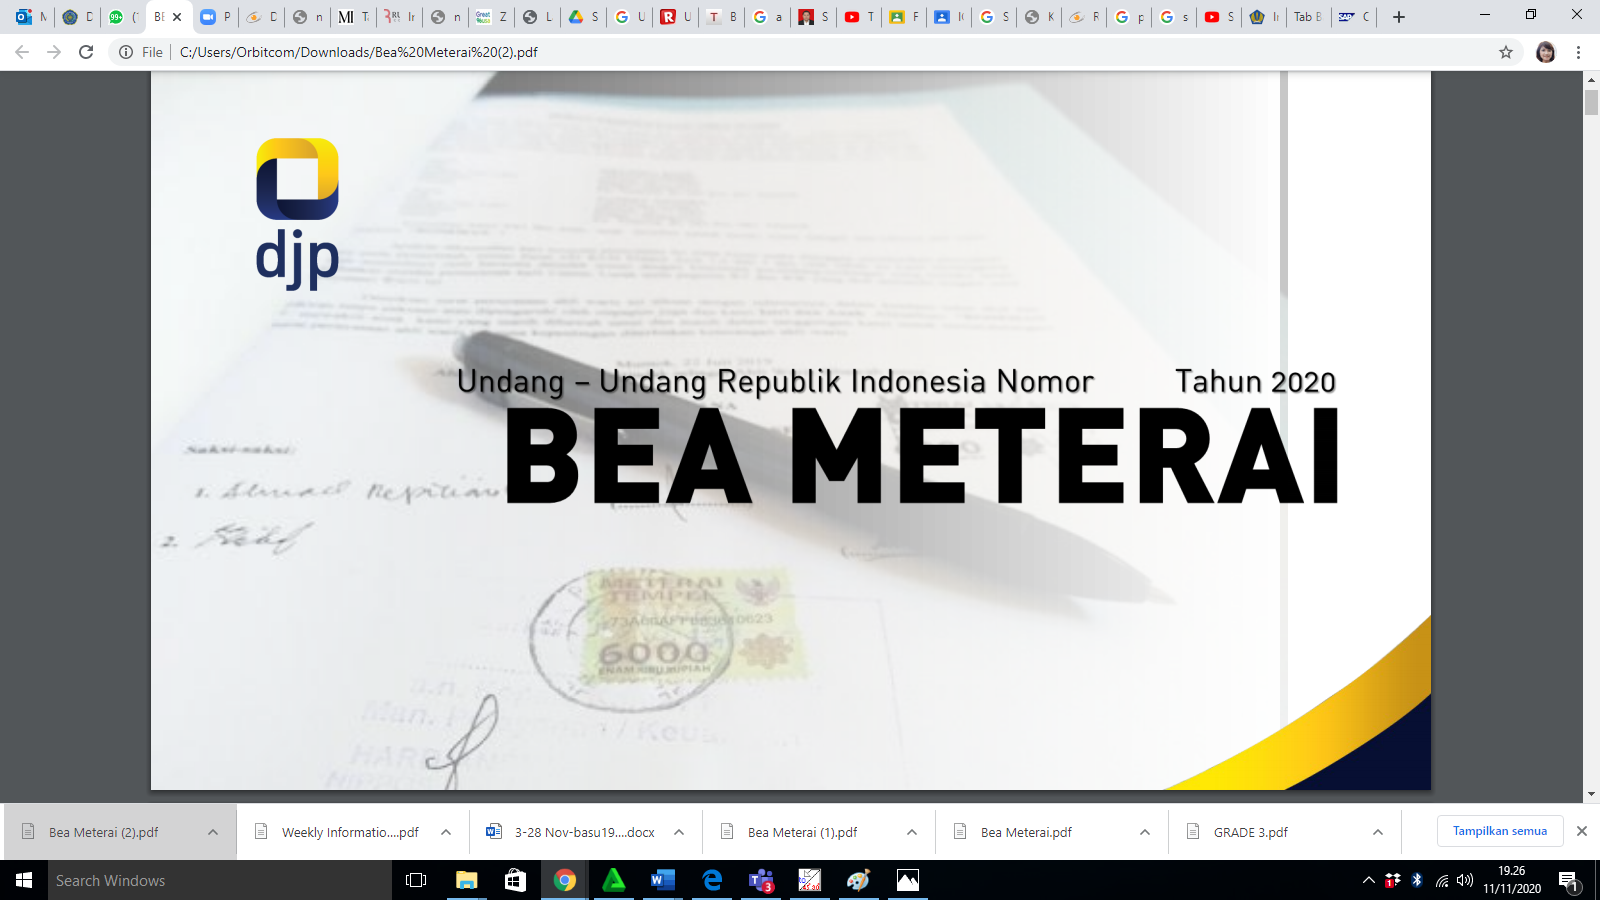Switch to the SAP tab

point(1353,17)
